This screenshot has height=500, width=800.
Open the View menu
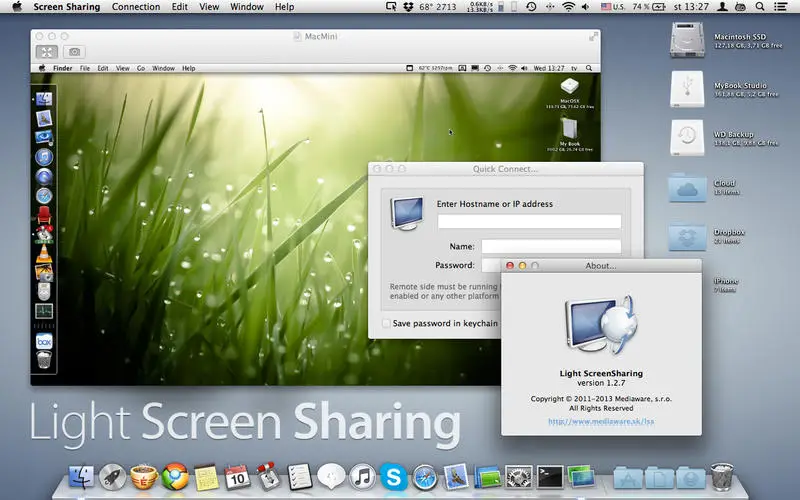(209, 7)
